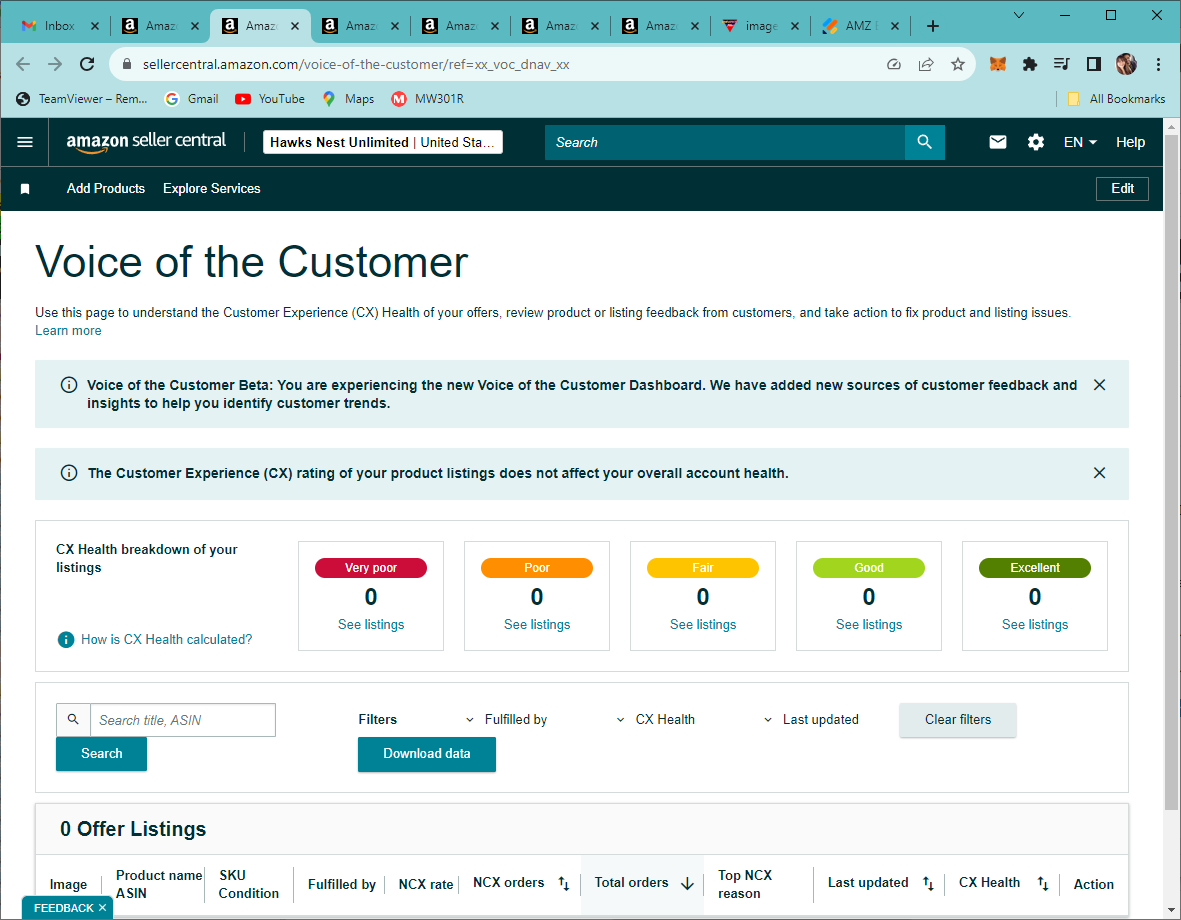The height and width of the screenshot is (920, 1181).
Task: Open the tab search chevron in title bar
Action: [1018, 15]
